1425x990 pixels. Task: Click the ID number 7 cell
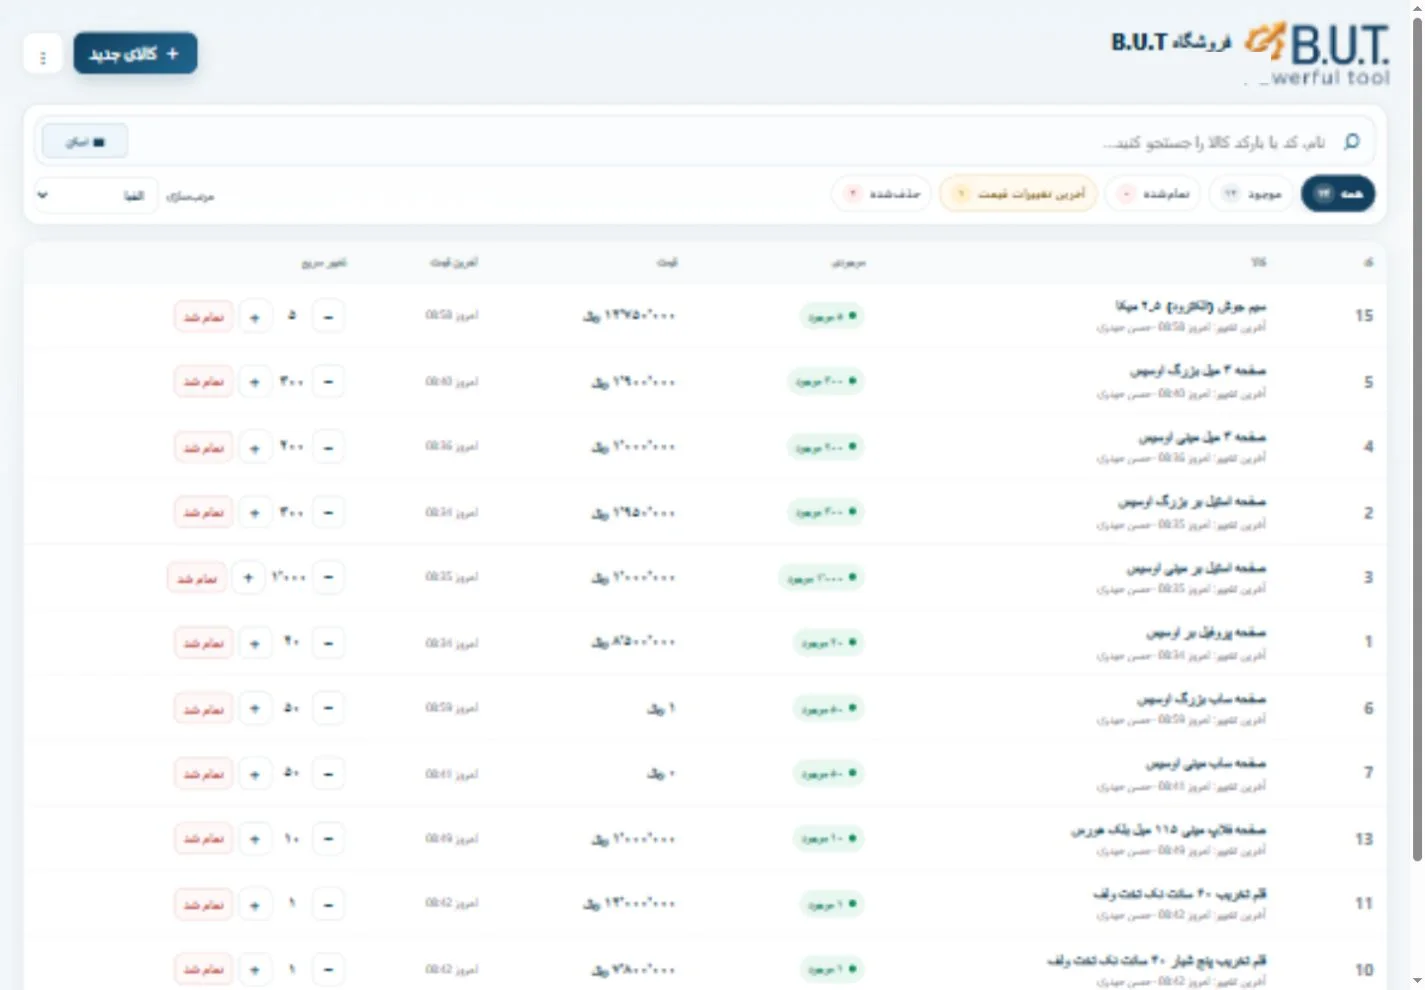point(1368,773)
